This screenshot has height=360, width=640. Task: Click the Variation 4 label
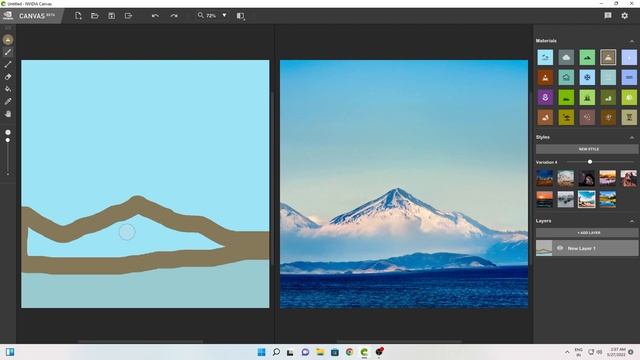click(x=546, y=162)
